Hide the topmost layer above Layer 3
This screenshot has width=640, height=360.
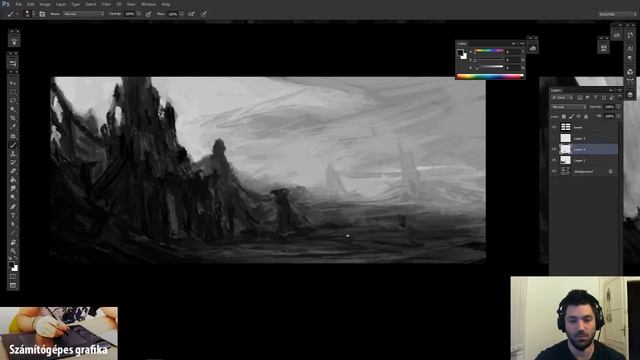[x=554, y=127]
